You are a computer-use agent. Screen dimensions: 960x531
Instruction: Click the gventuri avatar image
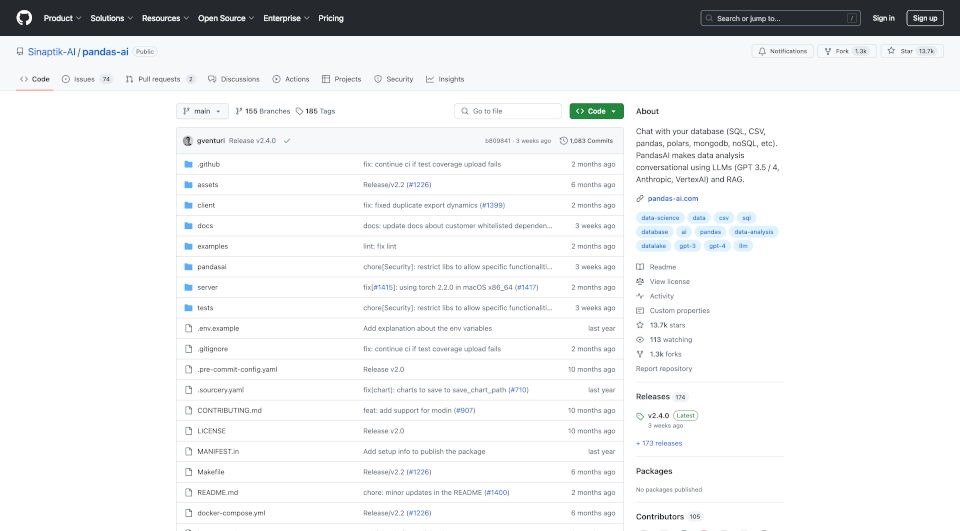pyautogui.click(x=188, y=141)
